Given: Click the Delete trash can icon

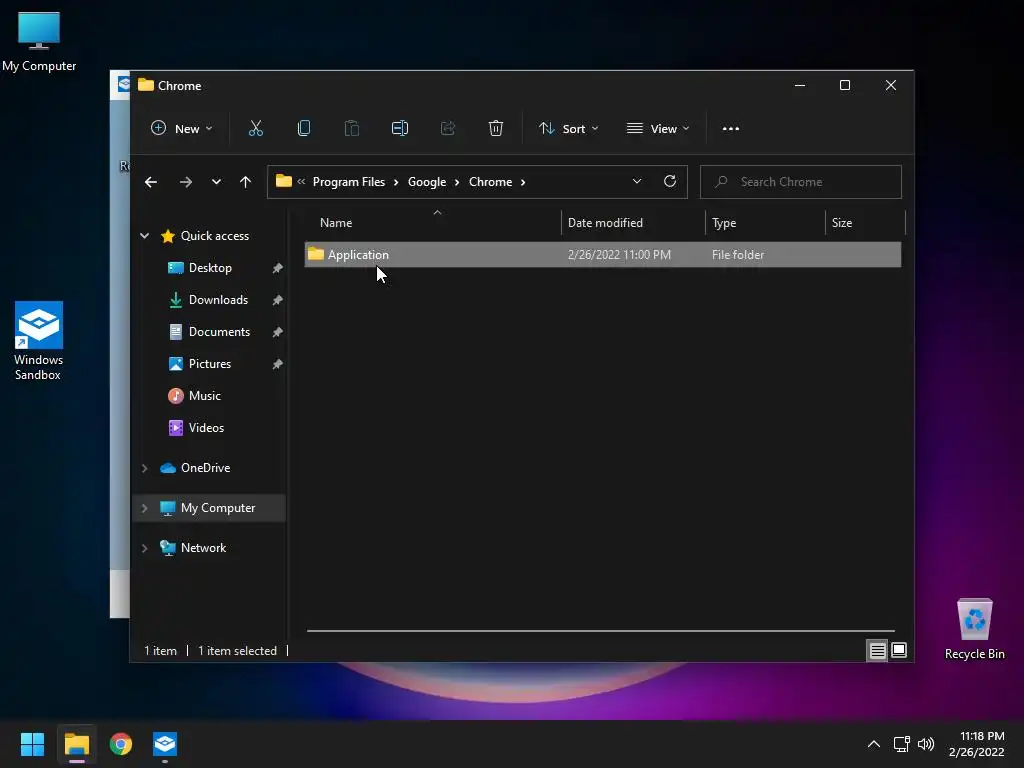Looking at the screenshot, I should tap(496, 129).
